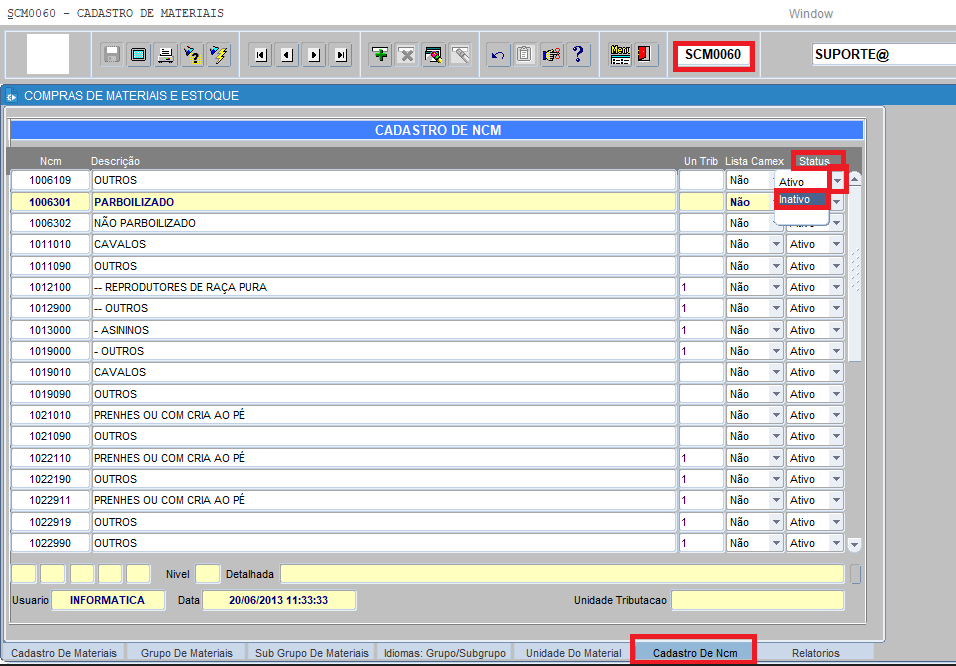This screenshot has height=666, width=956.
Task: Click Enter Query flashlight icon
Action: pyautogui.click(x=192, y=55)
